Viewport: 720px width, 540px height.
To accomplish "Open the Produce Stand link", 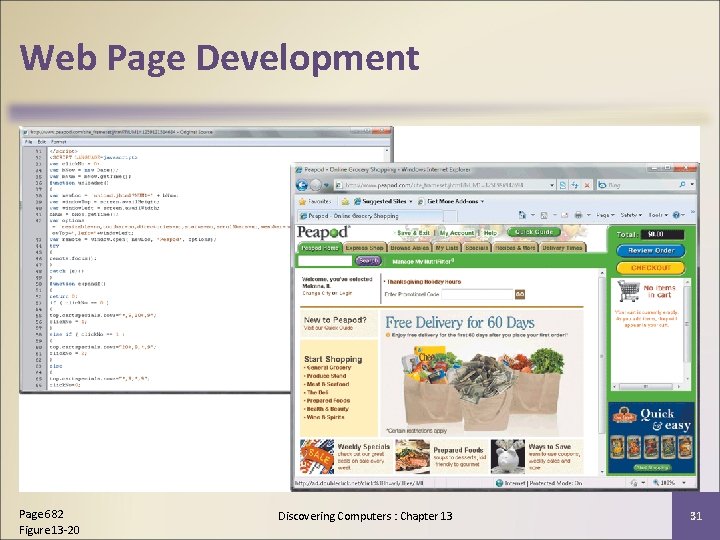I will pos(326,376).
